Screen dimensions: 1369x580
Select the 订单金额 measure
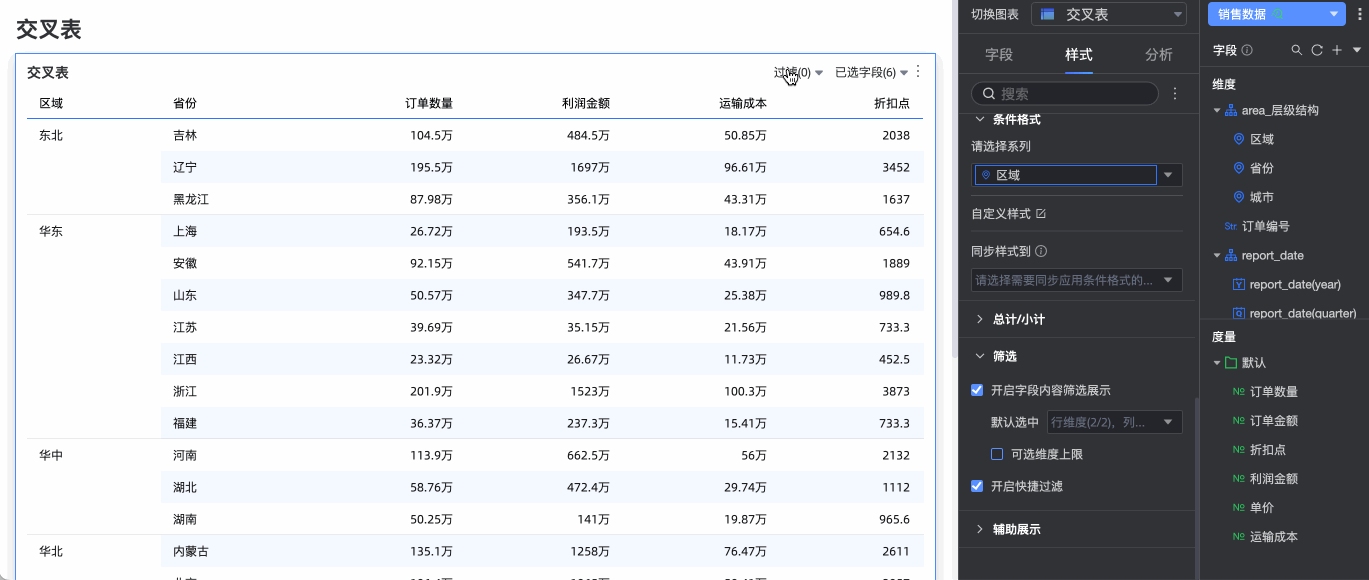click(1274, 421)
